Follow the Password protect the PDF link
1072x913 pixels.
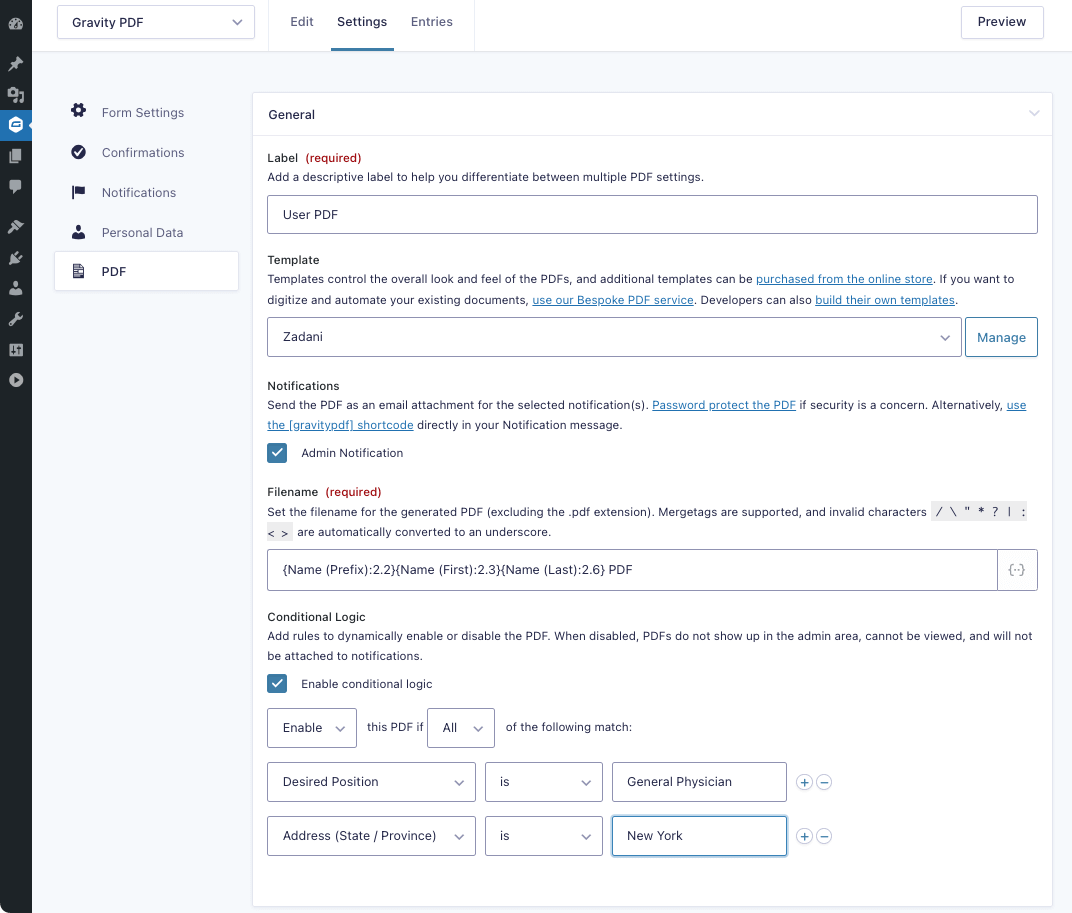[x=724, y=405]
